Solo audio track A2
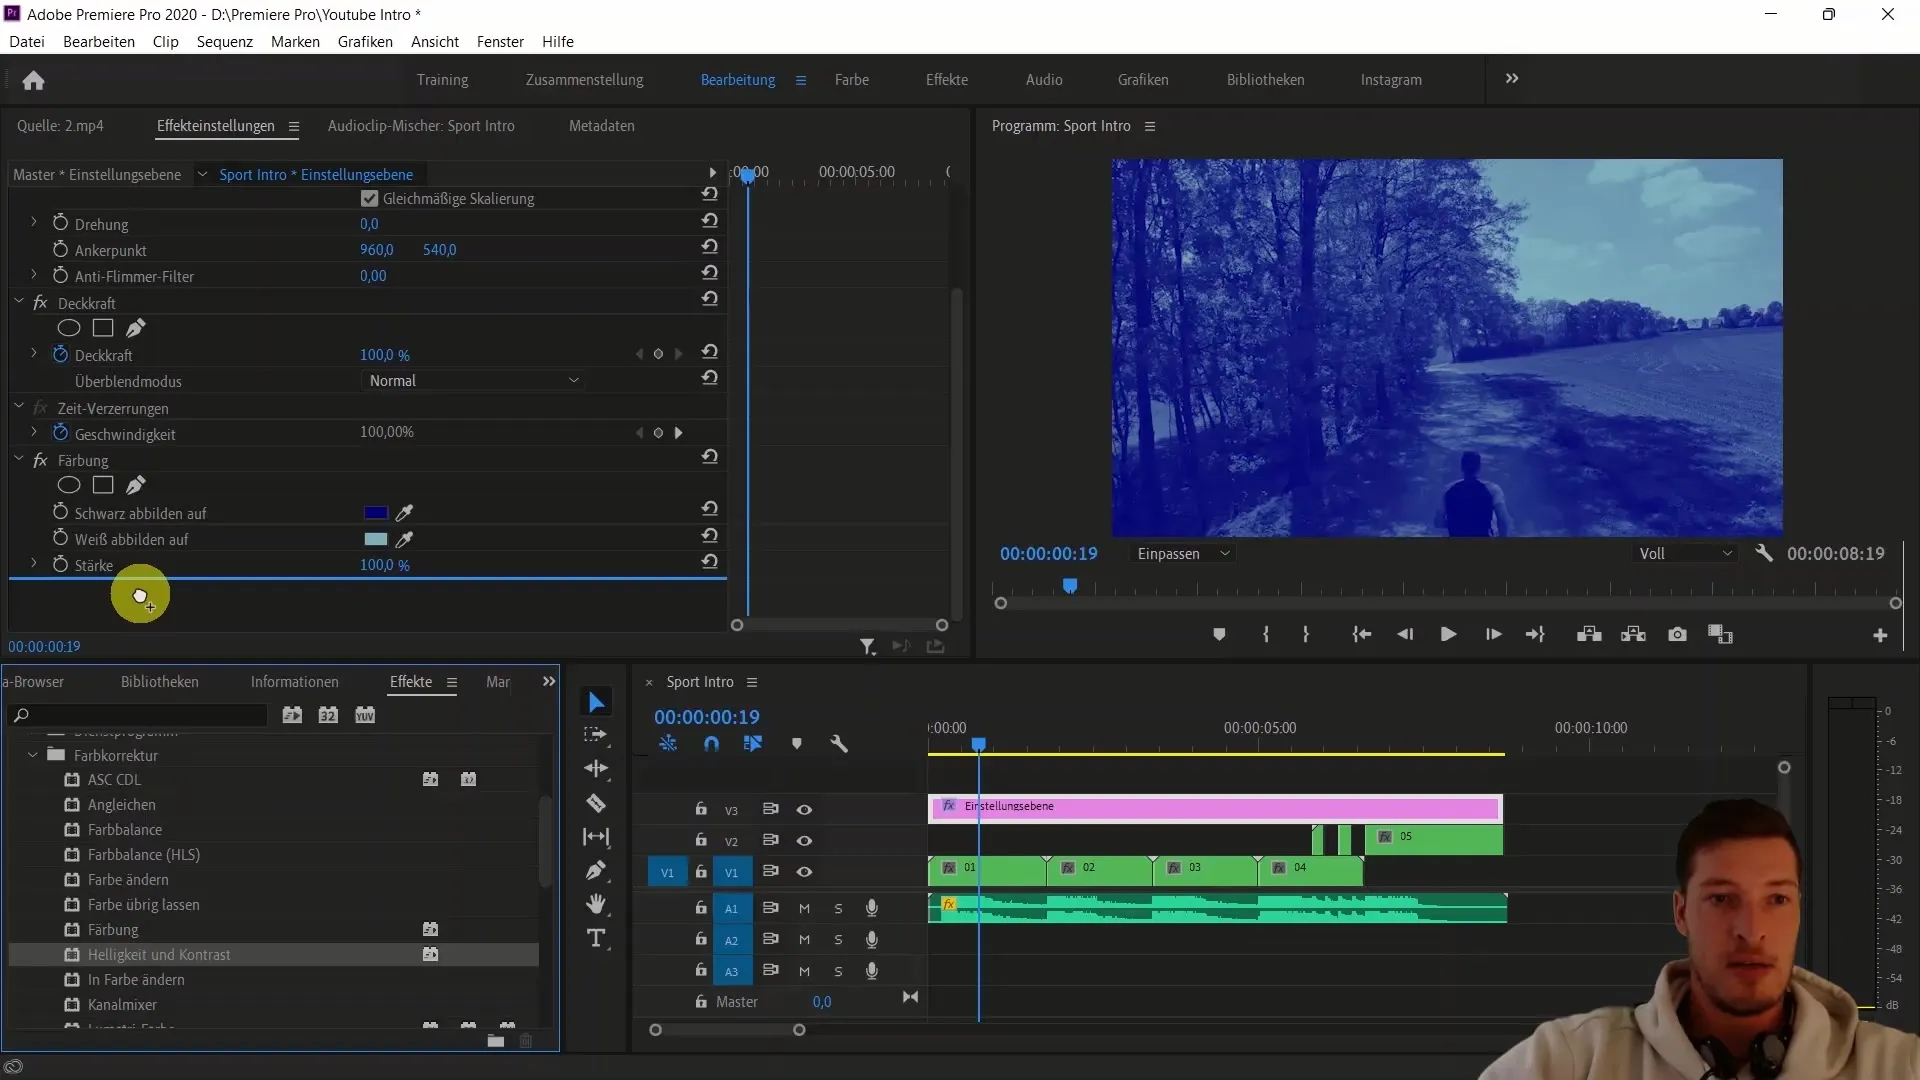Viewport: 1920px width, 1080px height. click(838, 940)
